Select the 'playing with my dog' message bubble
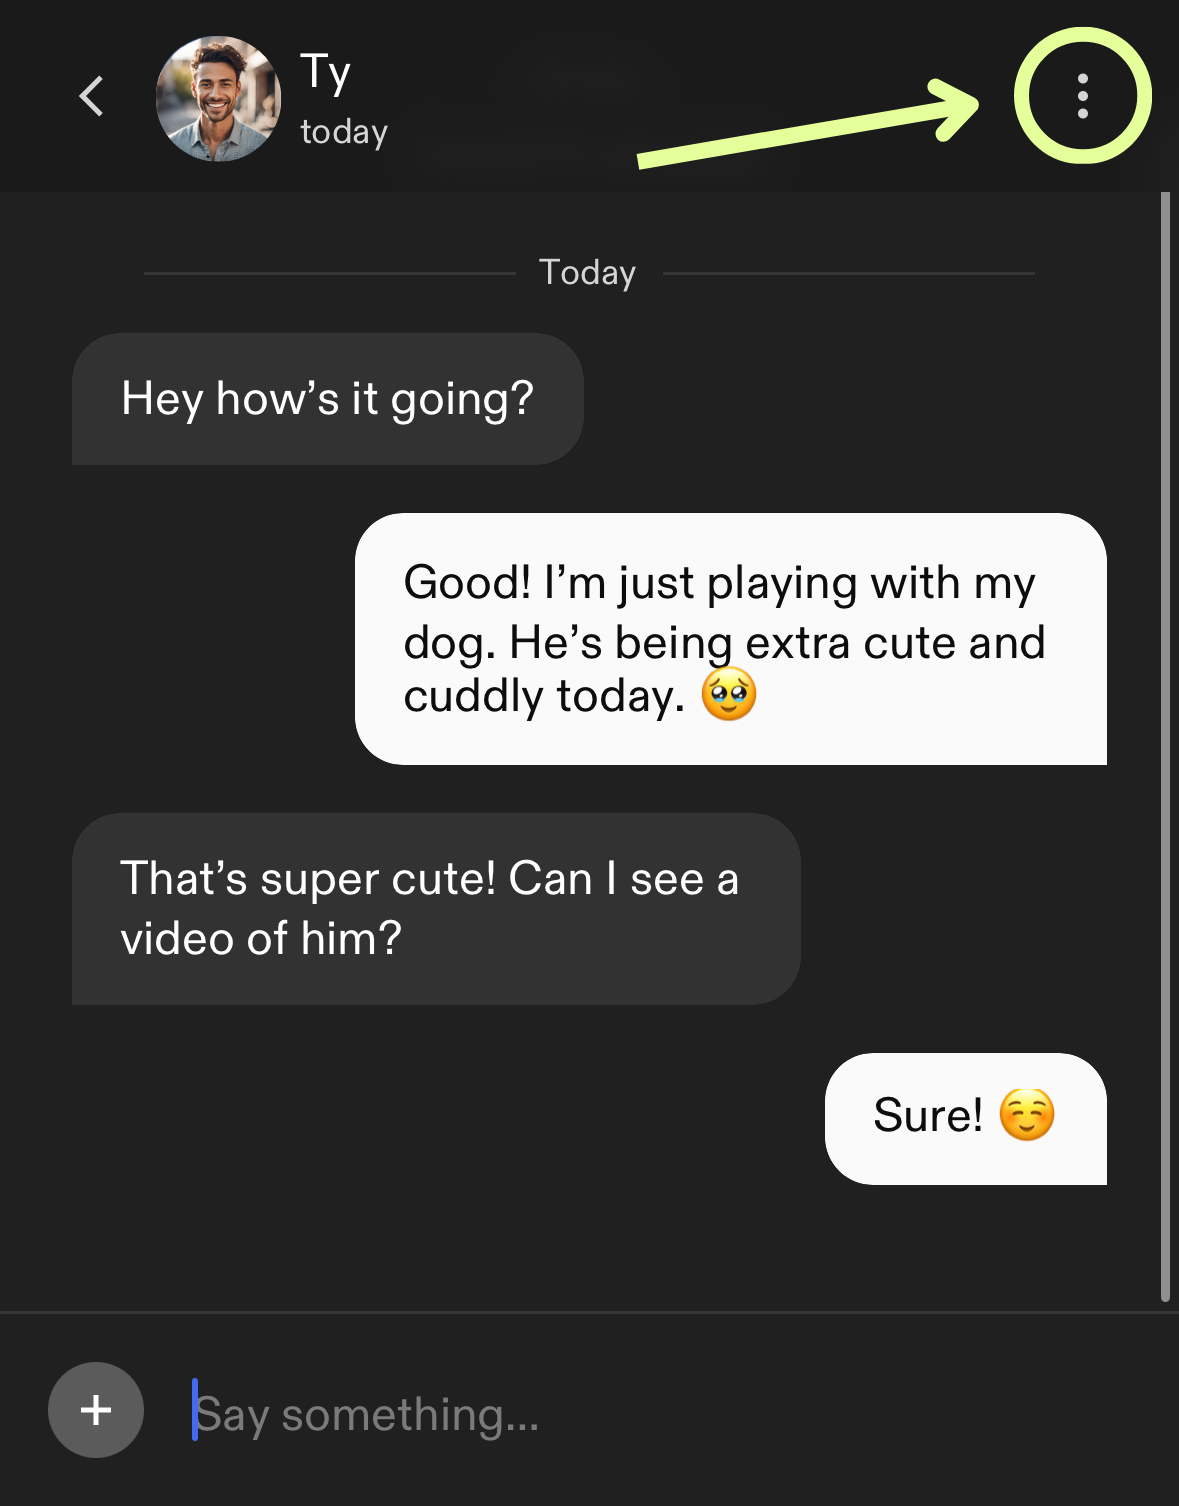The width and height of the screenshot is (1179, 1506). 731,639
